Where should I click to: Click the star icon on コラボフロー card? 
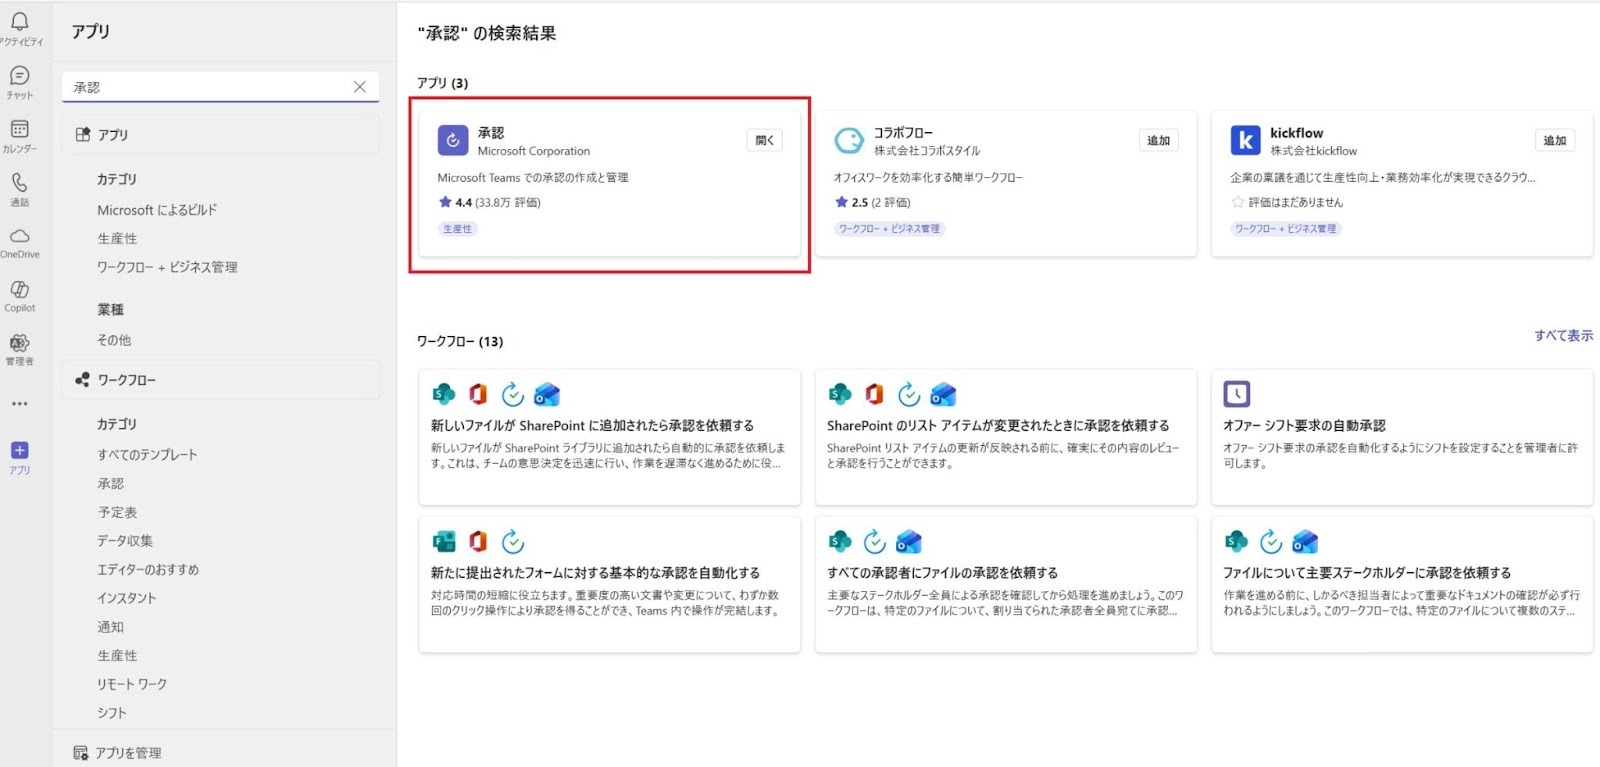point(841,202)
